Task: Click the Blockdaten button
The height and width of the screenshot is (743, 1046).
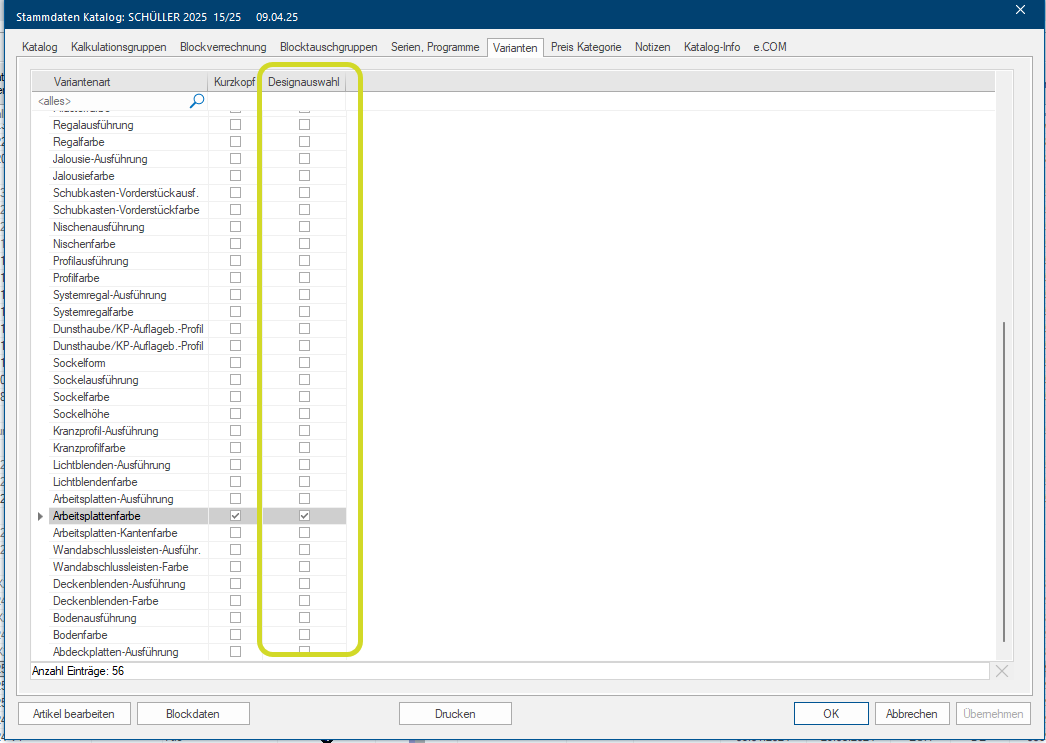Action: pyautogui.click(x=193, y=714)
